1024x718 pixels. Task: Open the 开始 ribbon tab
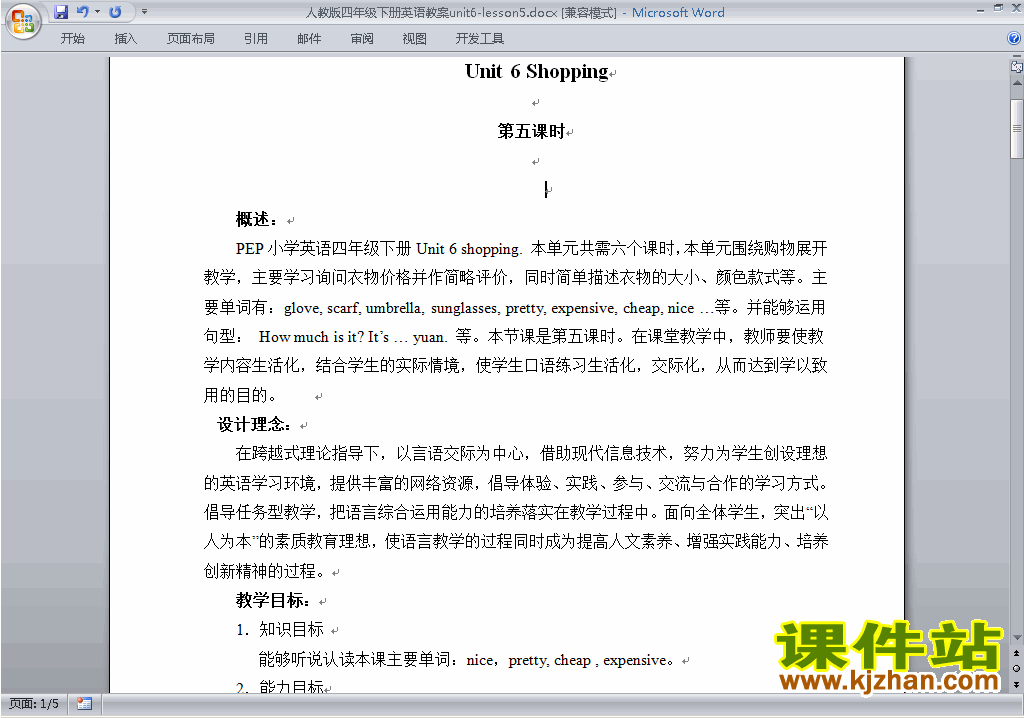[x=72, y=39]
